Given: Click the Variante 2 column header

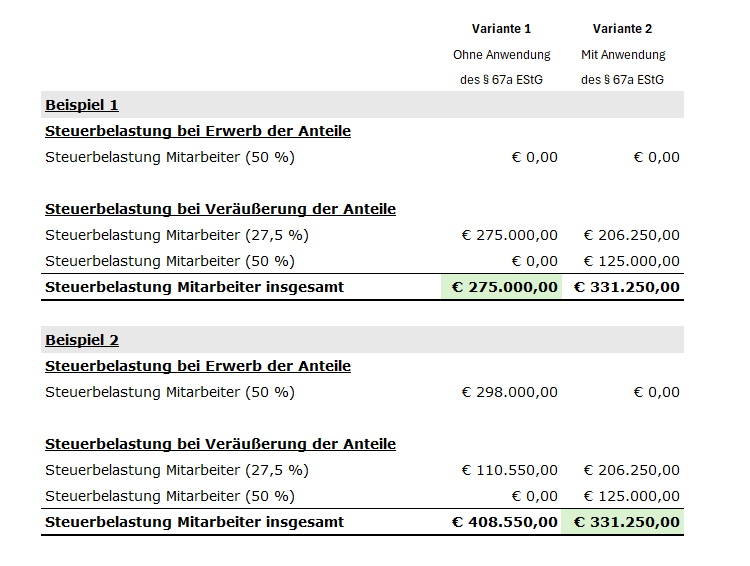Looking at the screenshot, I should [622, 29].
